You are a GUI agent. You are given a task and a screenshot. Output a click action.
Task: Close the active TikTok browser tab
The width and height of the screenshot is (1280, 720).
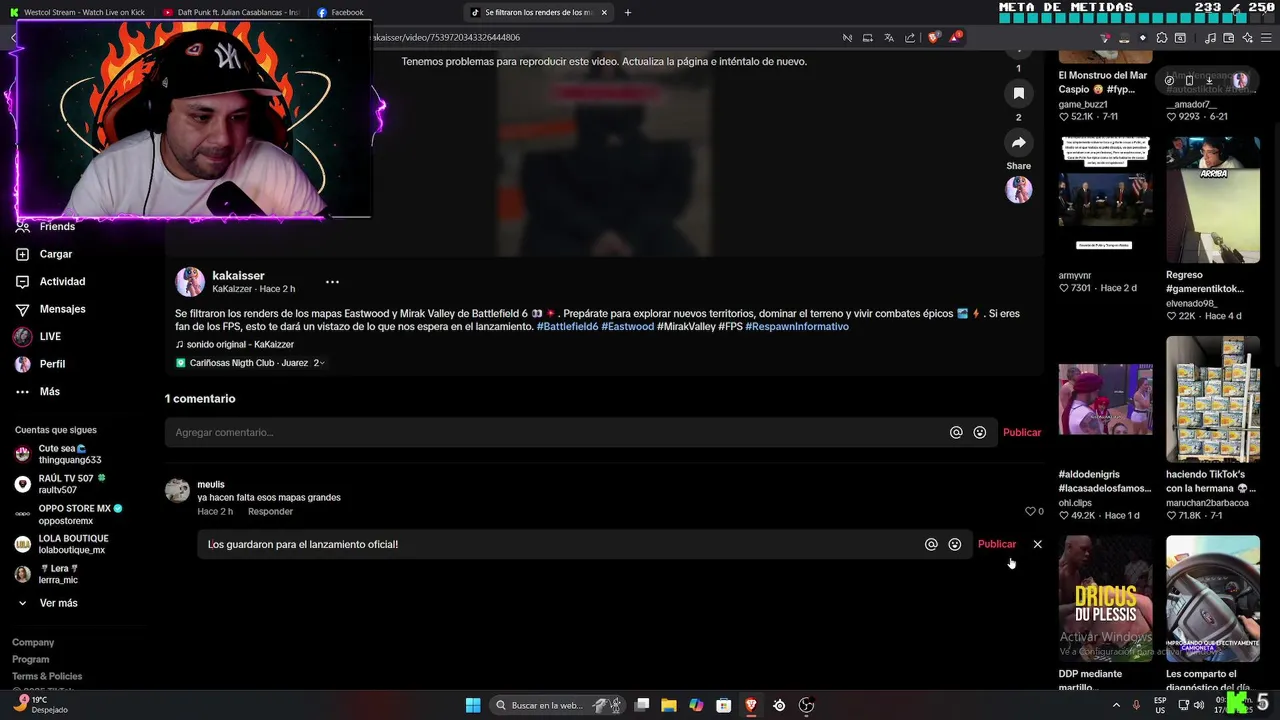coord(604,13)
